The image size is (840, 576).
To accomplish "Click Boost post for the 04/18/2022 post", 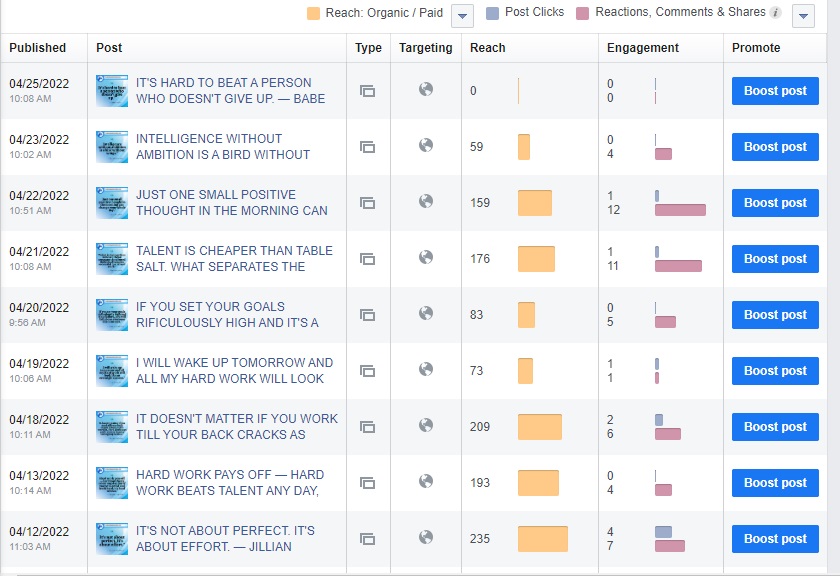I will tap(775, 427).
